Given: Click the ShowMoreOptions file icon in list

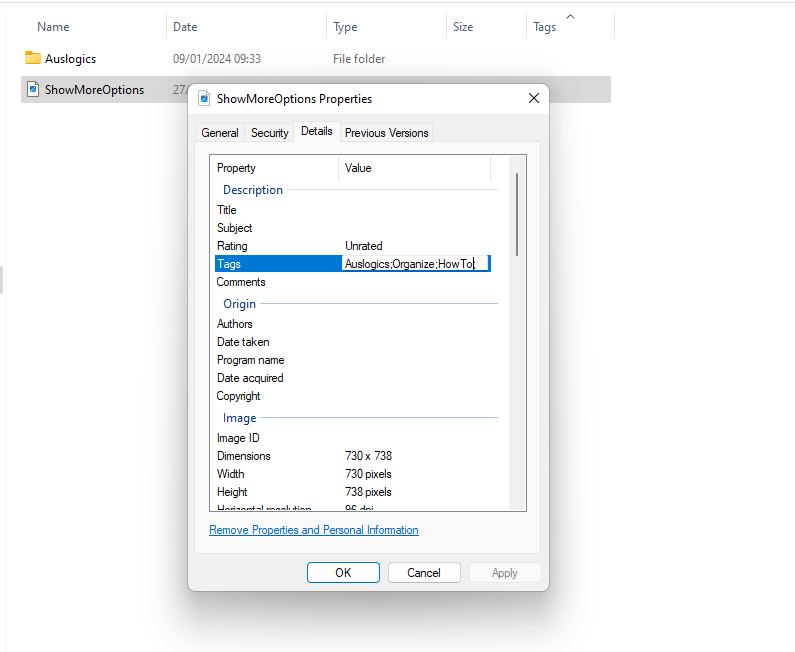Looking at the screenshot, I should pyautogui.click(x=33, y=90).
